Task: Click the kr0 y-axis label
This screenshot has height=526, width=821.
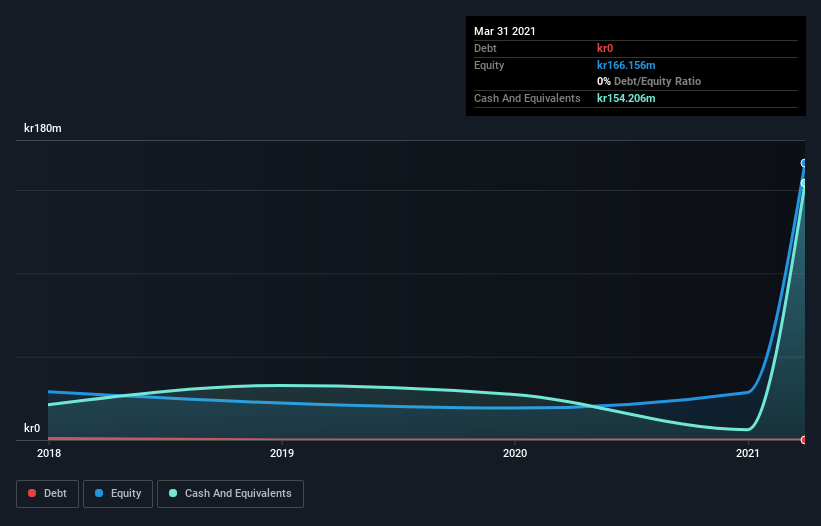Action: pyautogui.click(x=32, y=428)
